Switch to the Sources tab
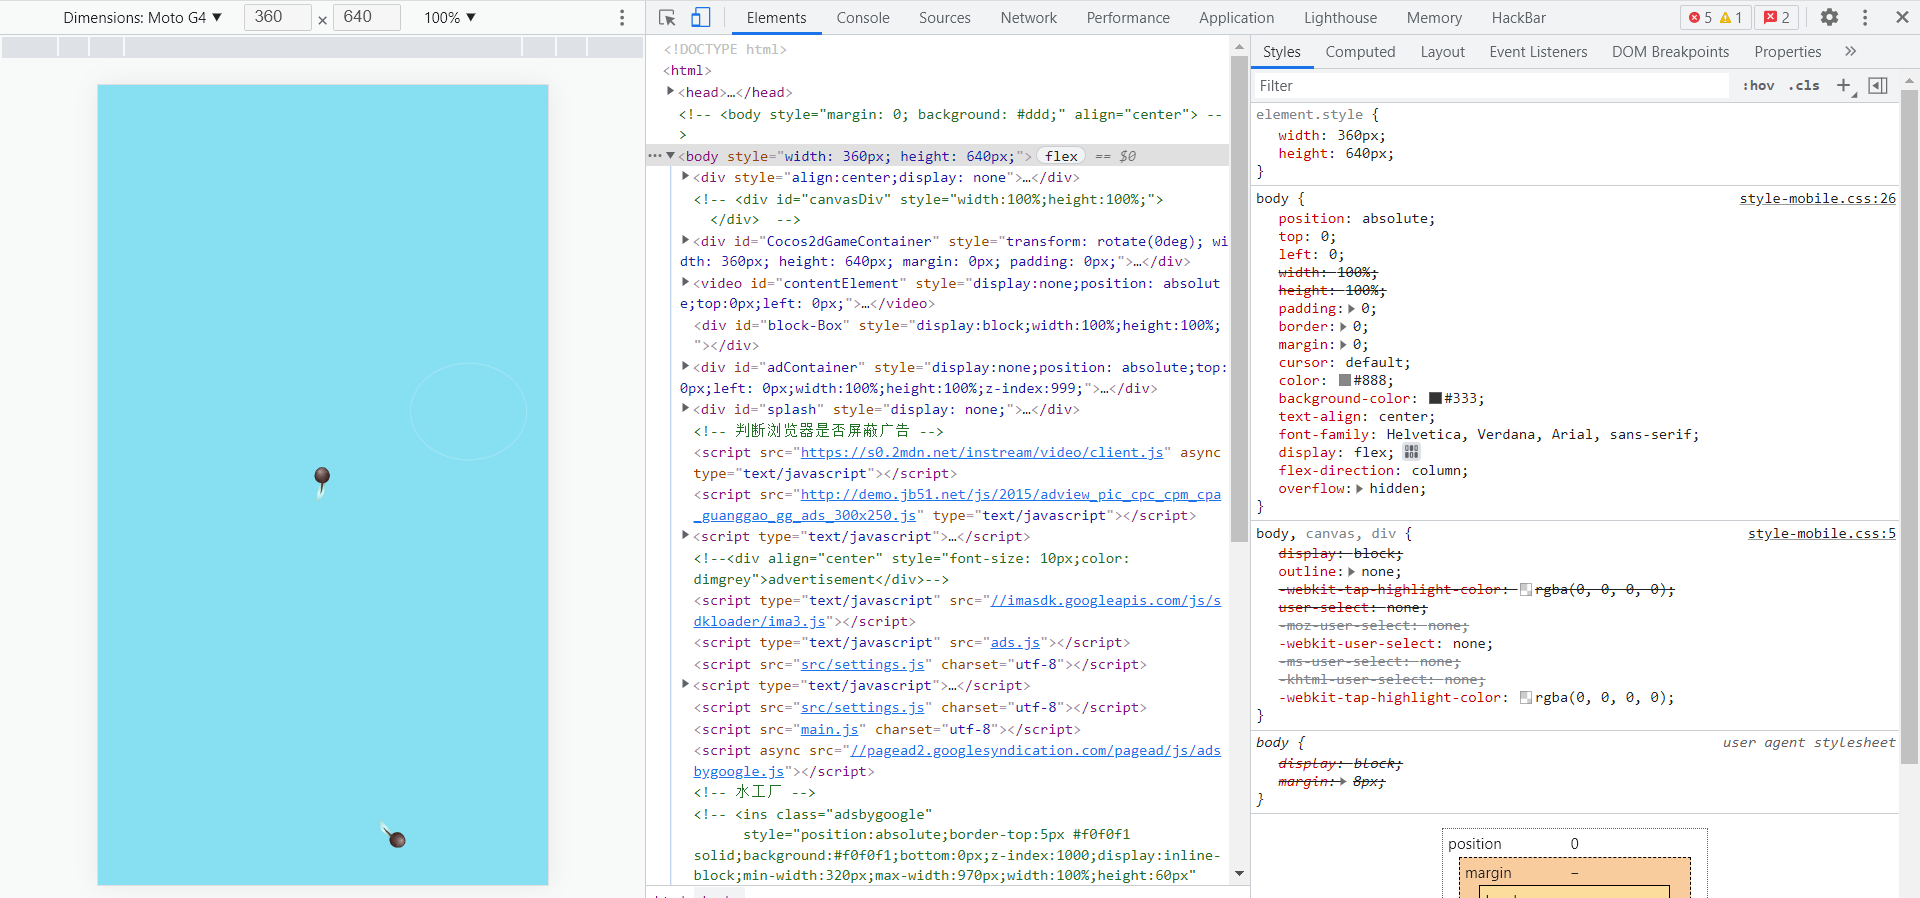The height and width of the screenshot is (898, 1920). tap(945, 18)
